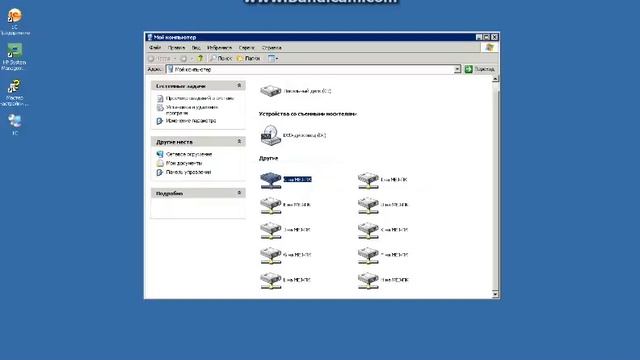Image resolution: width=640 pixels, height=360 pixels.
Task: Open Установка и удаление программ link
Action: tap(192, 110)
